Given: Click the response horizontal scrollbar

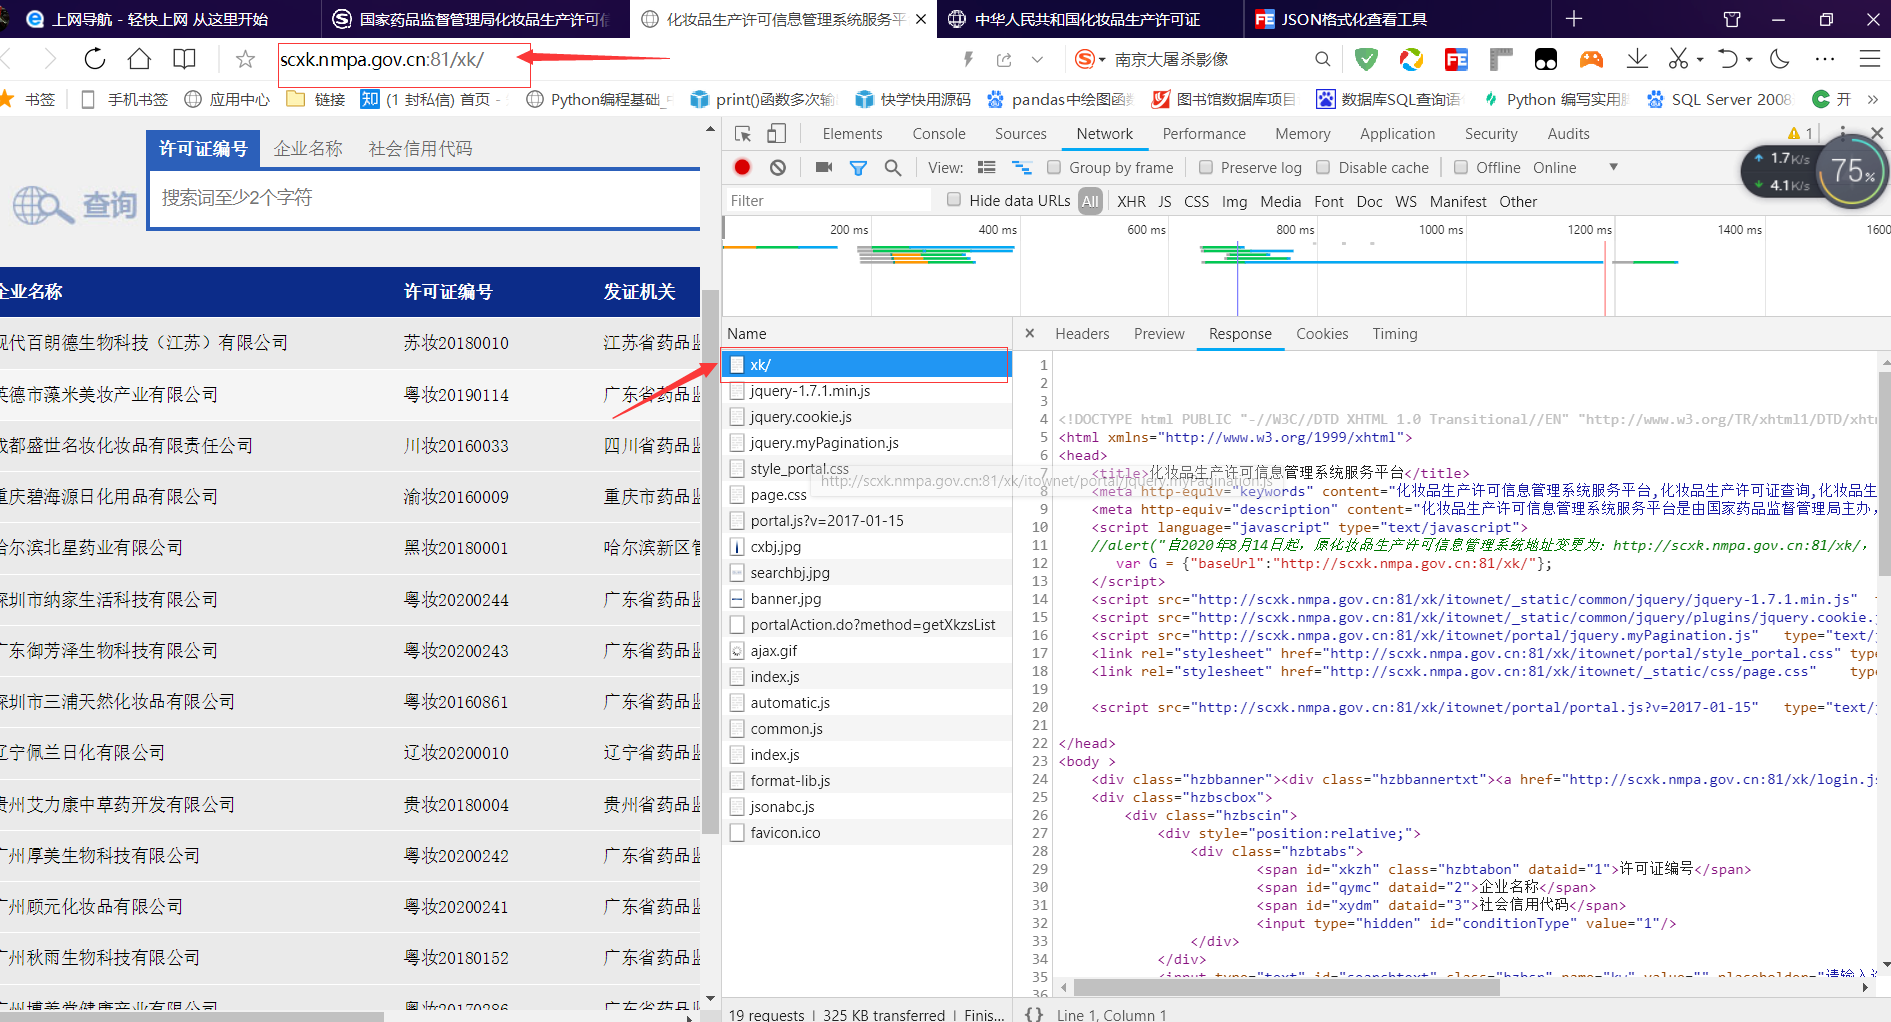Looking at the screenshot, I should (1286, 987).
